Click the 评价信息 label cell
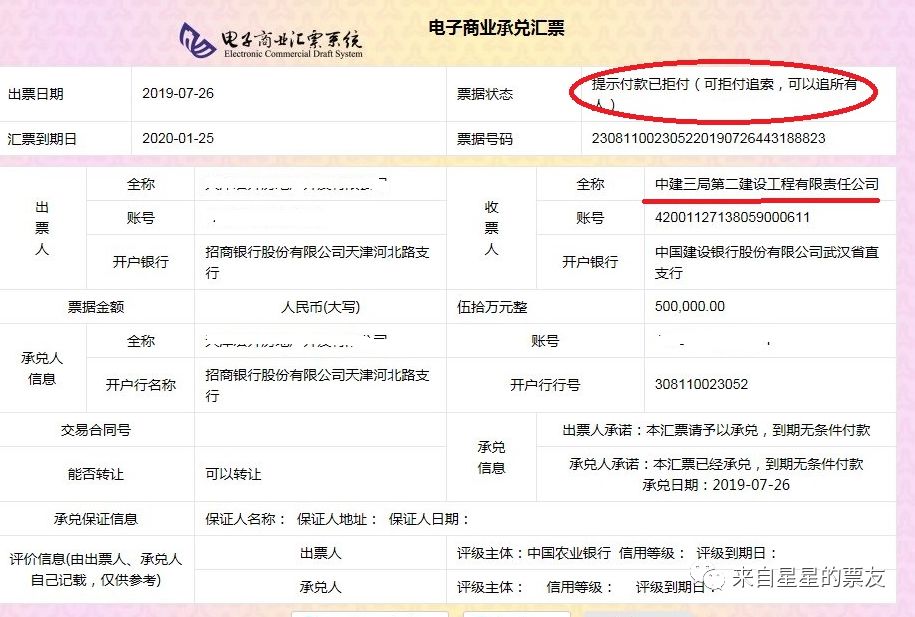The height and width of the screenshot is (617, 915). click(x=96, y=570)
